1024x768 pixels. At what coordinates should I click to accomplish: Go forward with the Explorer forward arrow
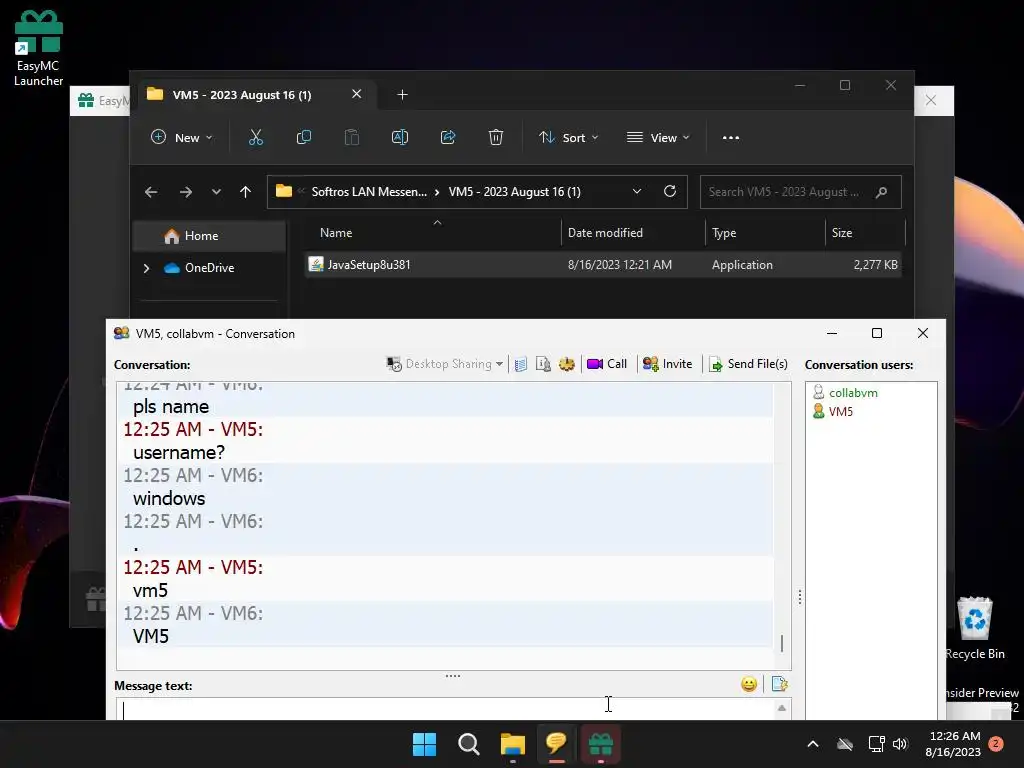185,192
